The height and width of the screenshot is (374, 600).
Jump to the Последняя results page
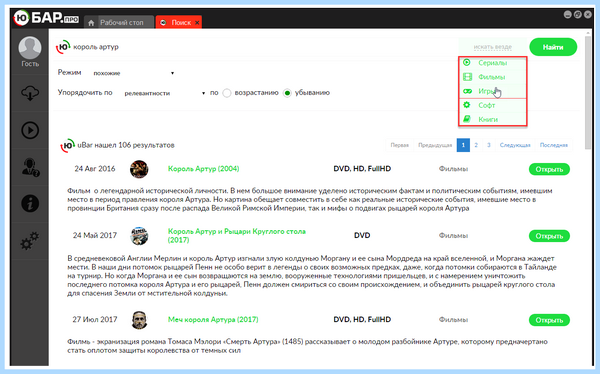pyautogui.click(x=554, y=145)
